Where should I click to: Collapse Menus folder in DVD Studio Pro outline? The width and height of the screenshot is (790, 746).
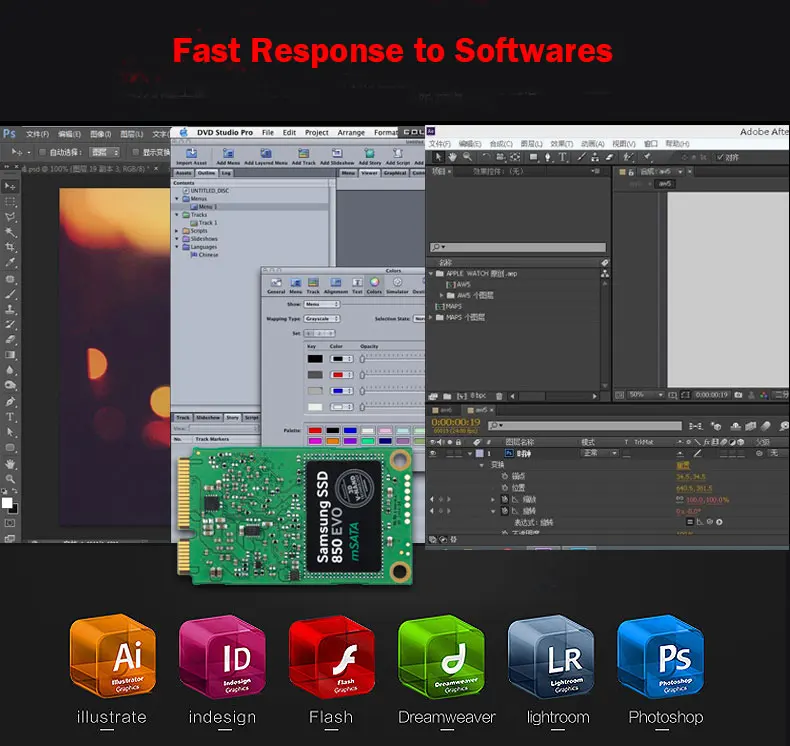pyautogui.click(x=177, y=199)
